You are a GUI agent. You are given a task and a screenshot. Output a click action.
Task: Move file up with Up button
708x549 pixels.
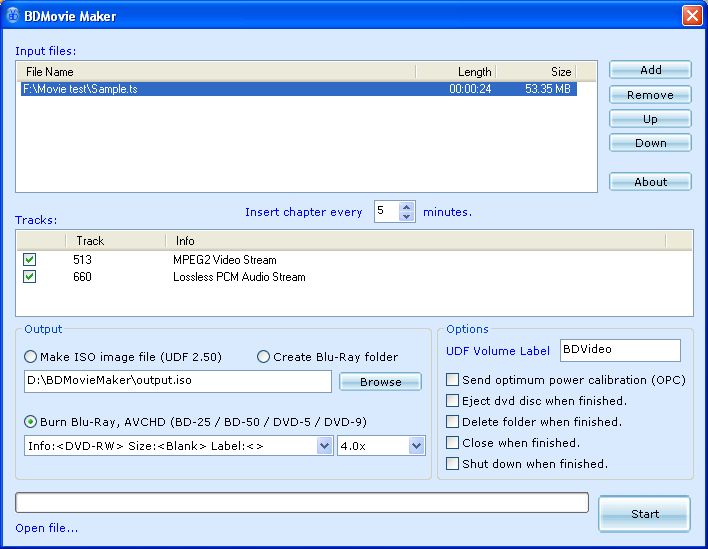click(650, 119)
